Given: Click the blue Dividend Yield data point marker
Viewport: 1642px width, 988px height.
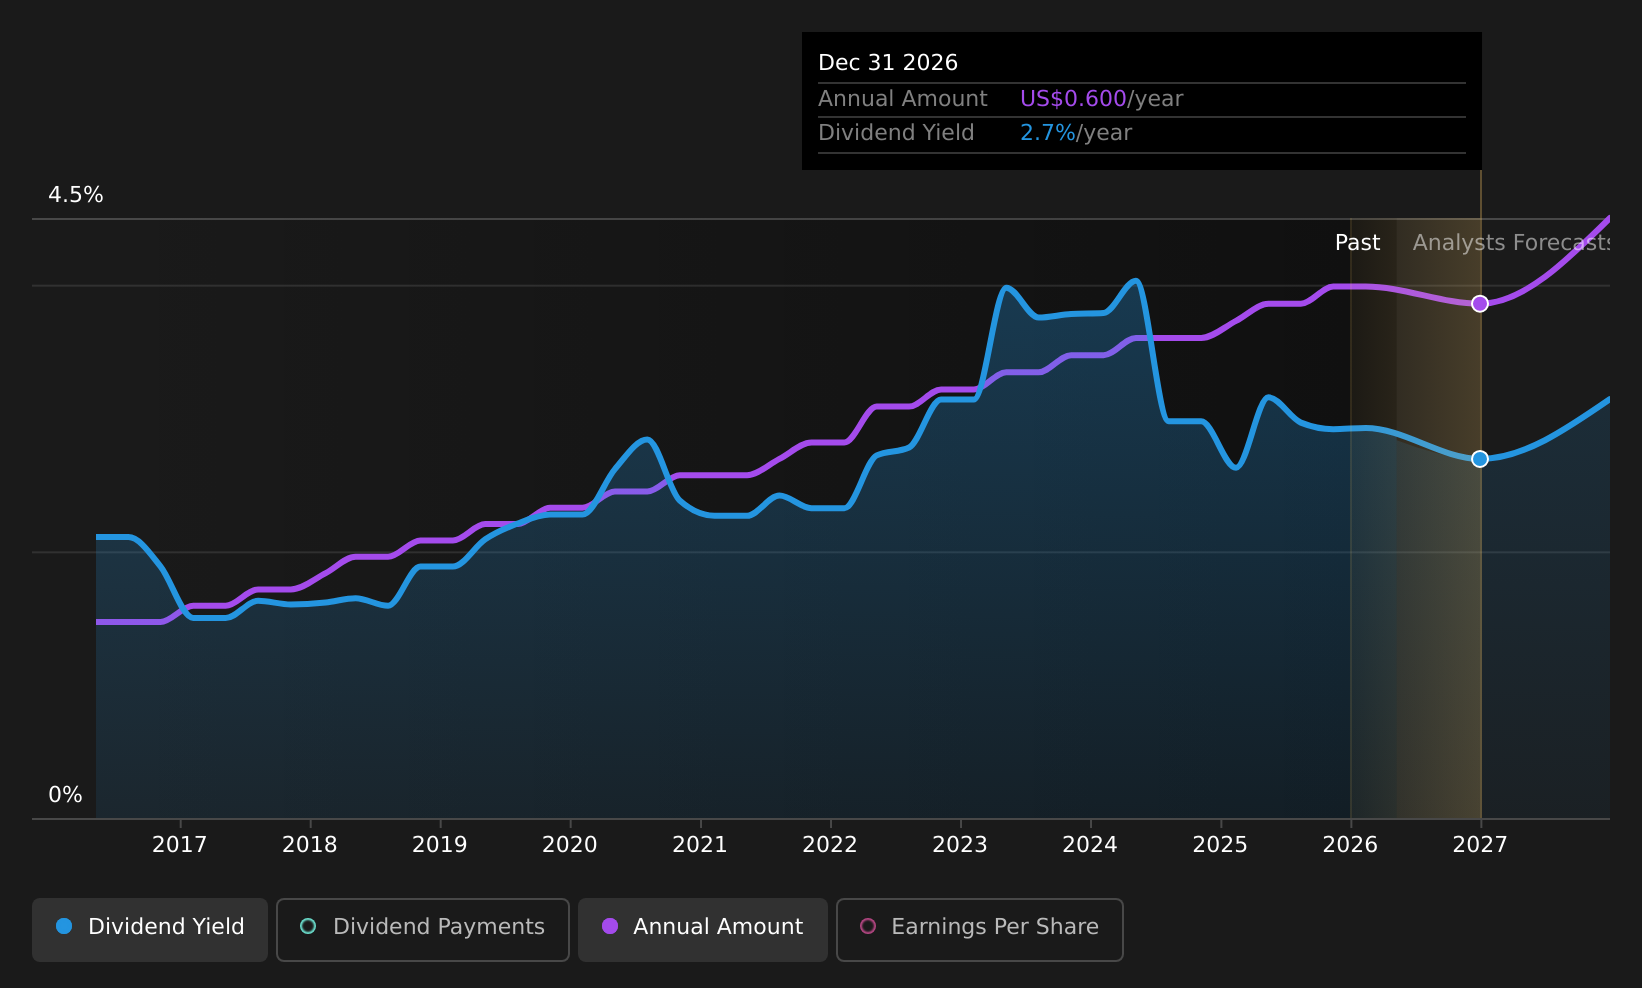Looking at the screenshot, I should click(x=1480, y=459).
